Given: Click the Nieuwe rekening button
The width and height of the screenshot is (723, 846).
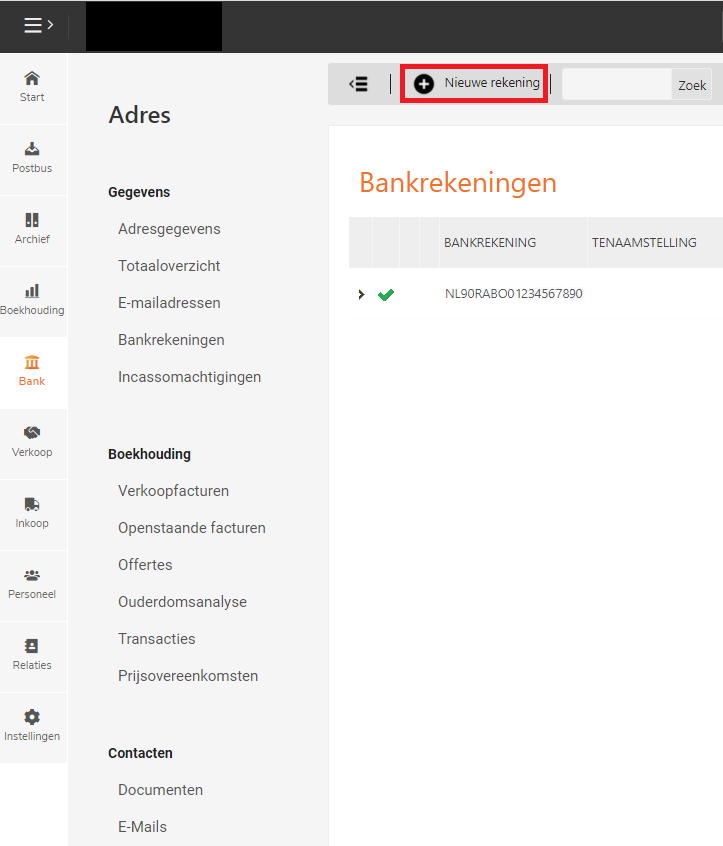Looking at the screenshot, I should [x=474, y=84].
